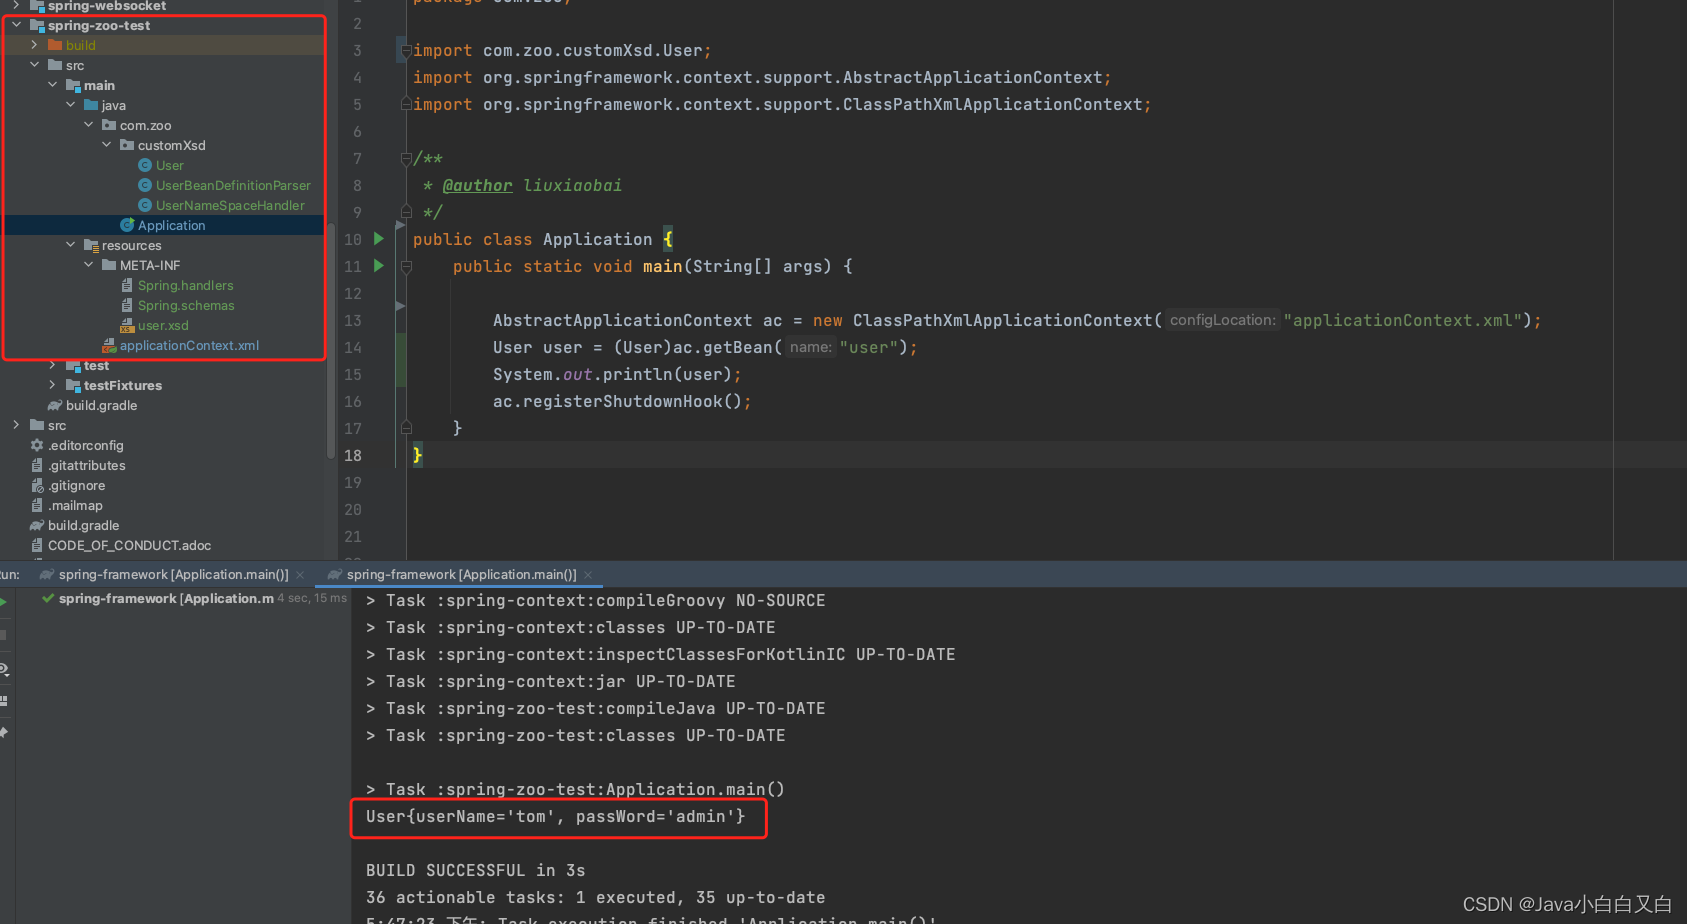
Task: Pin the Run tool window using the pin icon
Action: [x=4, y=732]
